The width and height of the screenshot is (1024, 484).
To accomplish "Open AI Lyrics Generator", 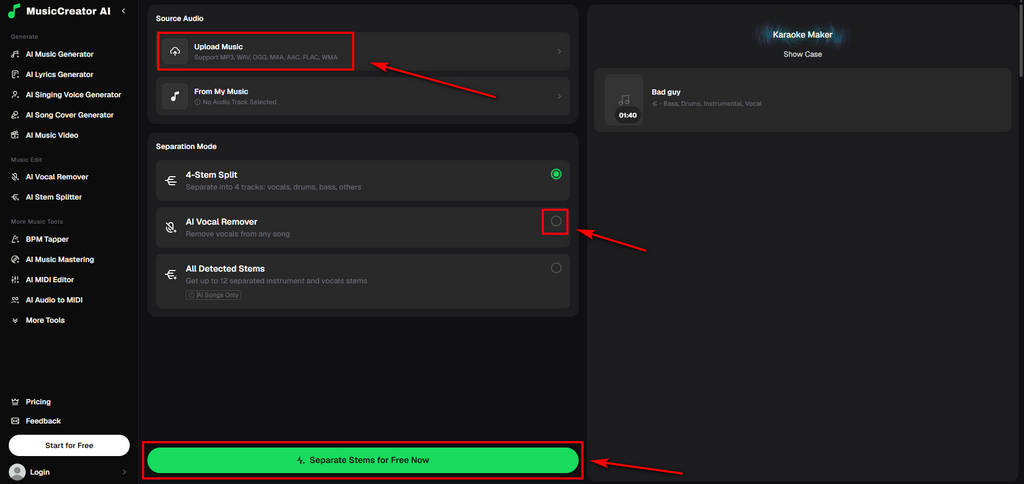I will pyautogui.click(x=59, y=74).
